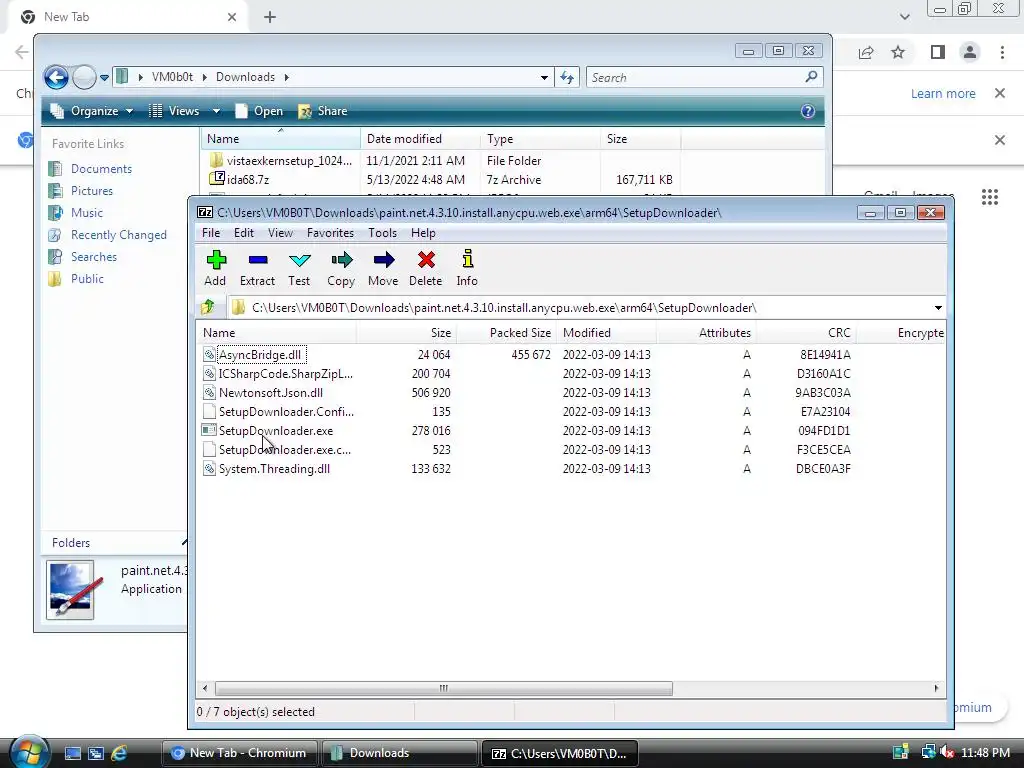Click the Add button in 7-Zip toolbar
The width and height of the screenshot is (1024, 768).
tap(215, 268)
